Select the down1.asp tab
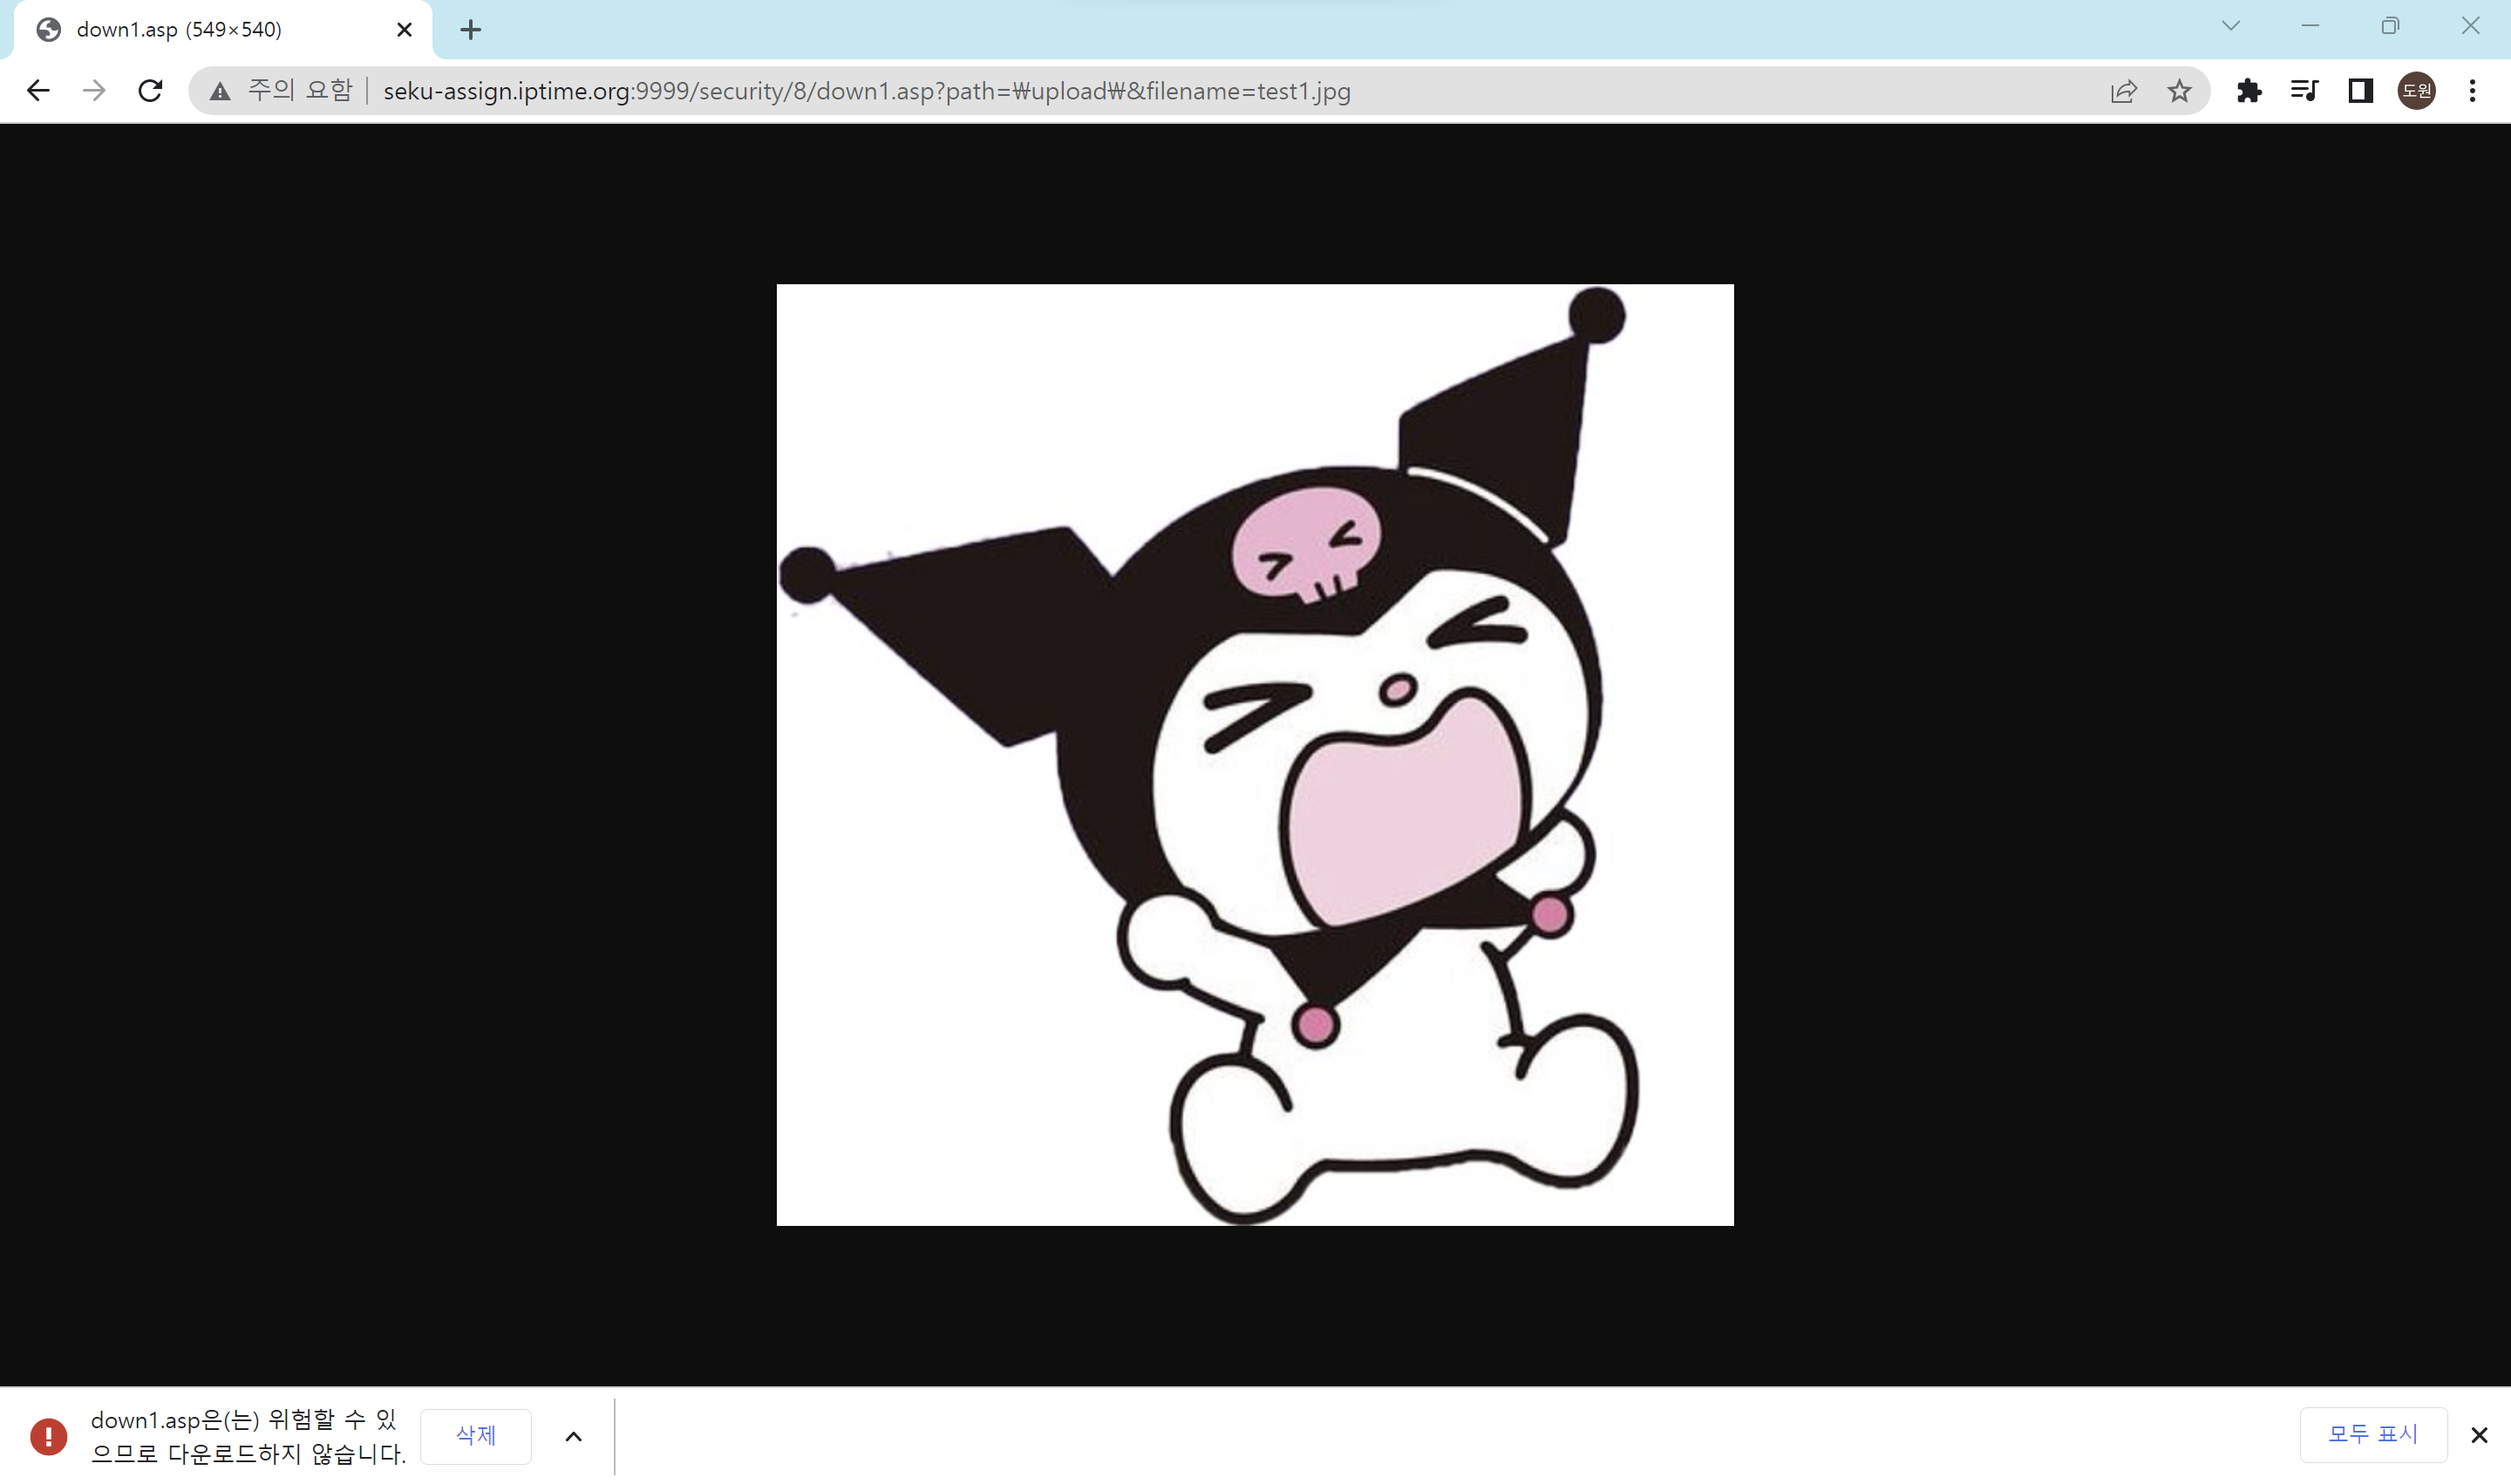The image size is (2511, 1484). coord(223,30)
